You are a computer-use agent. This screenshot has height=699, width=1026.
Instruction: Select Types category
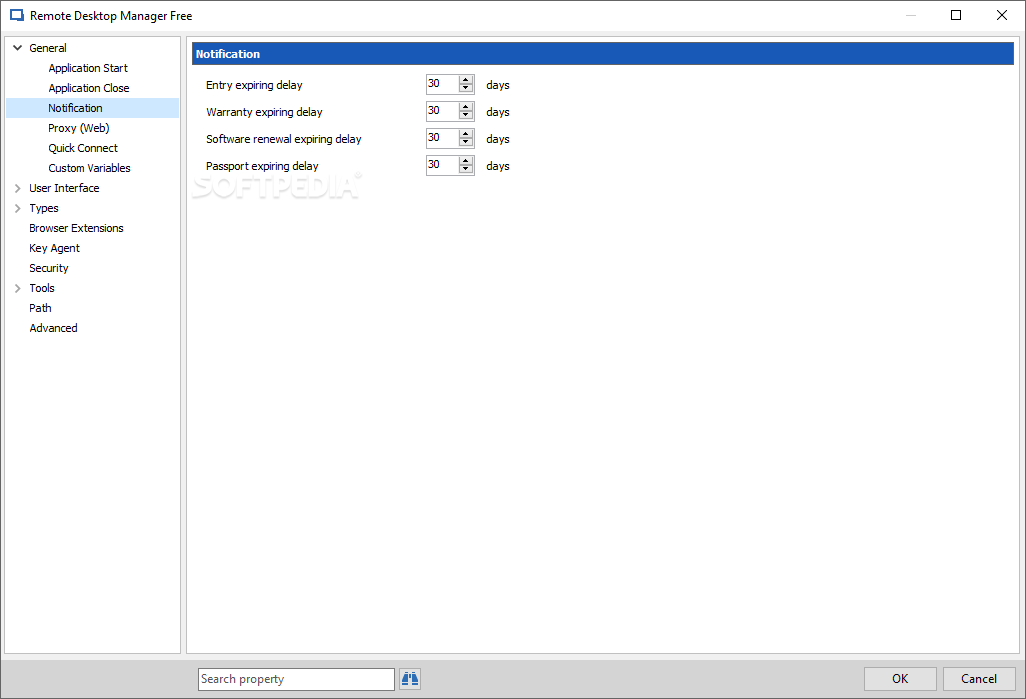tap(44, 208)
